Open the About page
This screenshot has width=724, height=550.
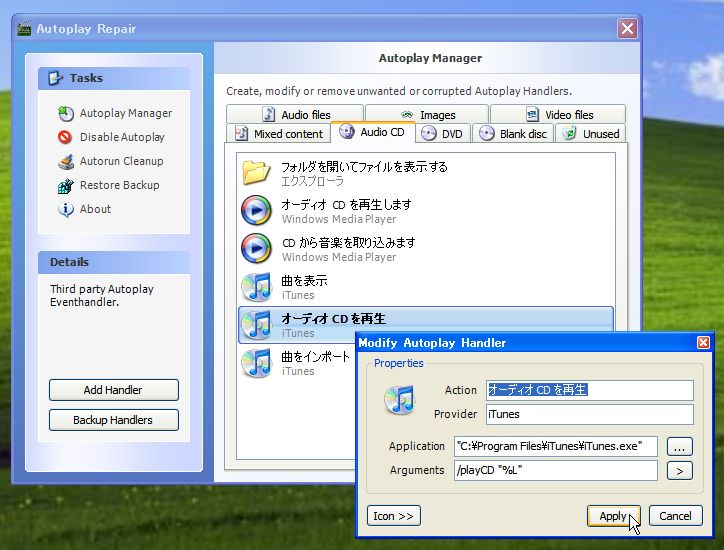click(95, 209)
